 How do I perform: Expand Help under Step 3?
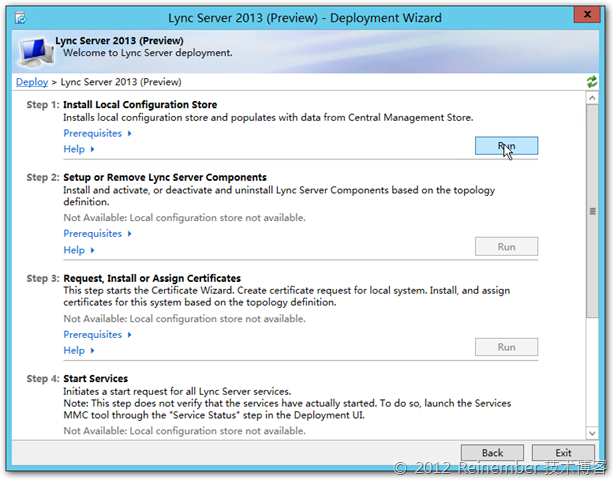(x=79, y=350)
